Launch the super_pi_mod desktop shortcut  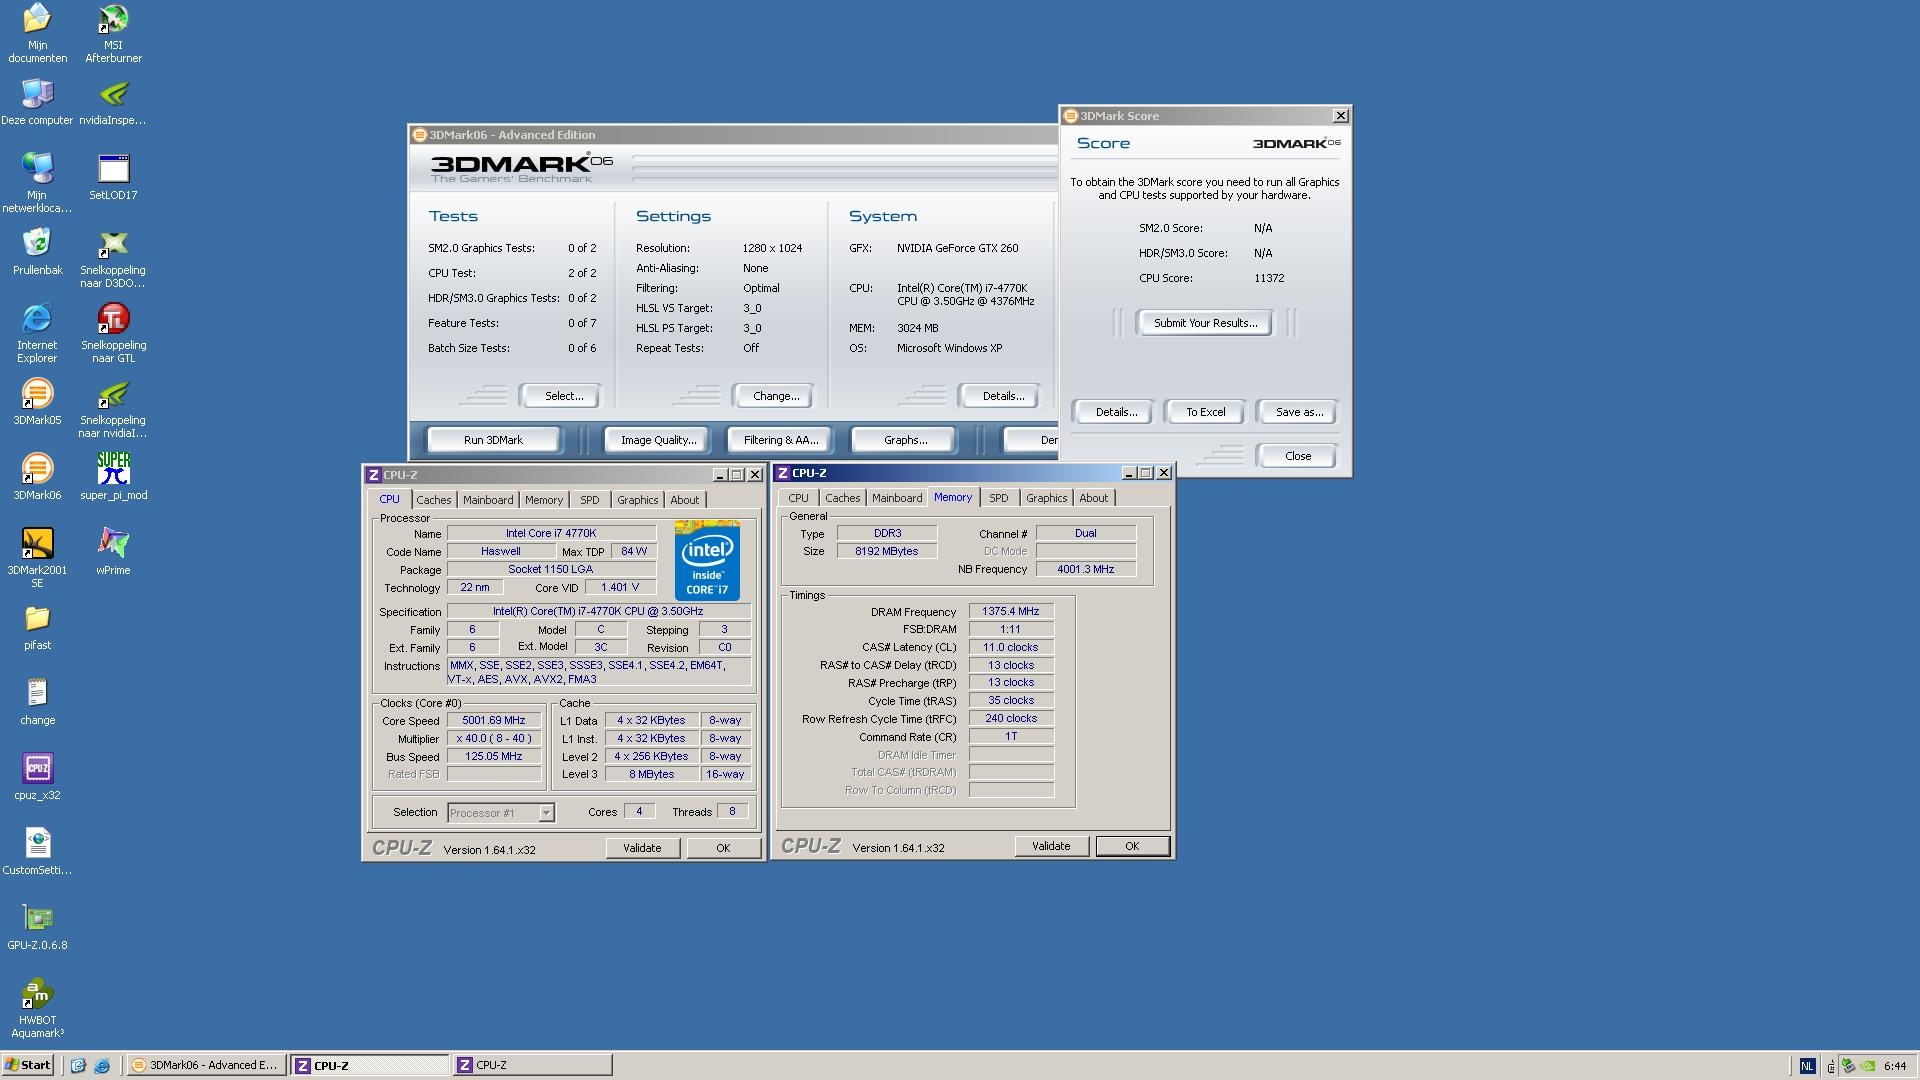pyautogui.click(x=113, y=470)
